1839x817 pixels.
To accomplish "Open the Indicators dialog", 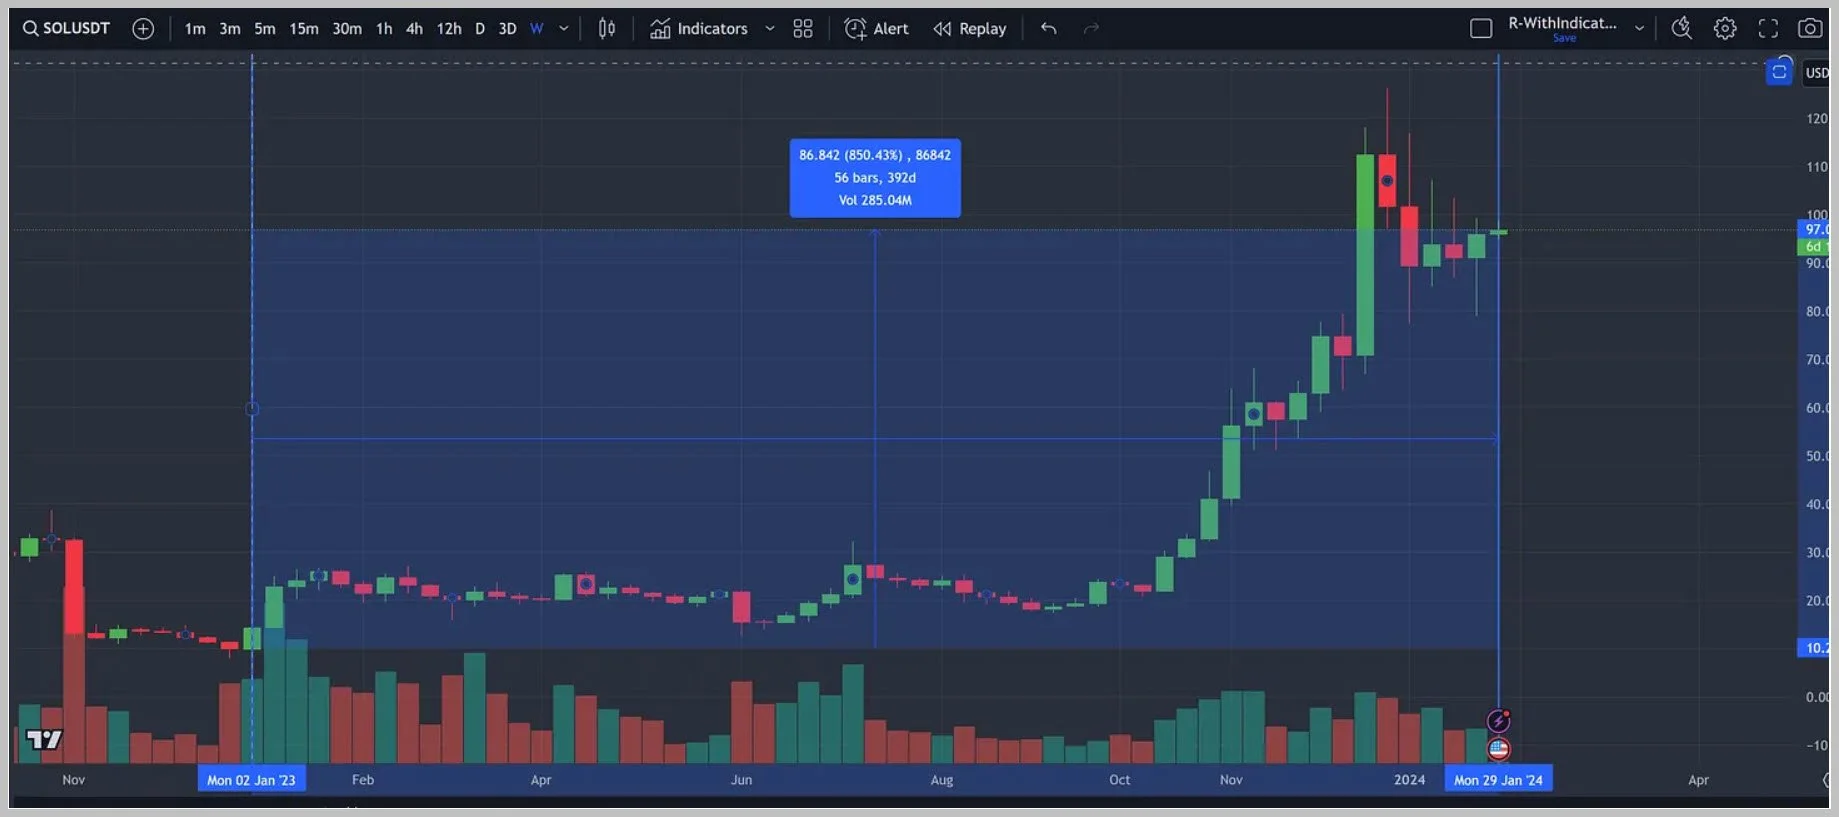I will click(x=699, y=29).
